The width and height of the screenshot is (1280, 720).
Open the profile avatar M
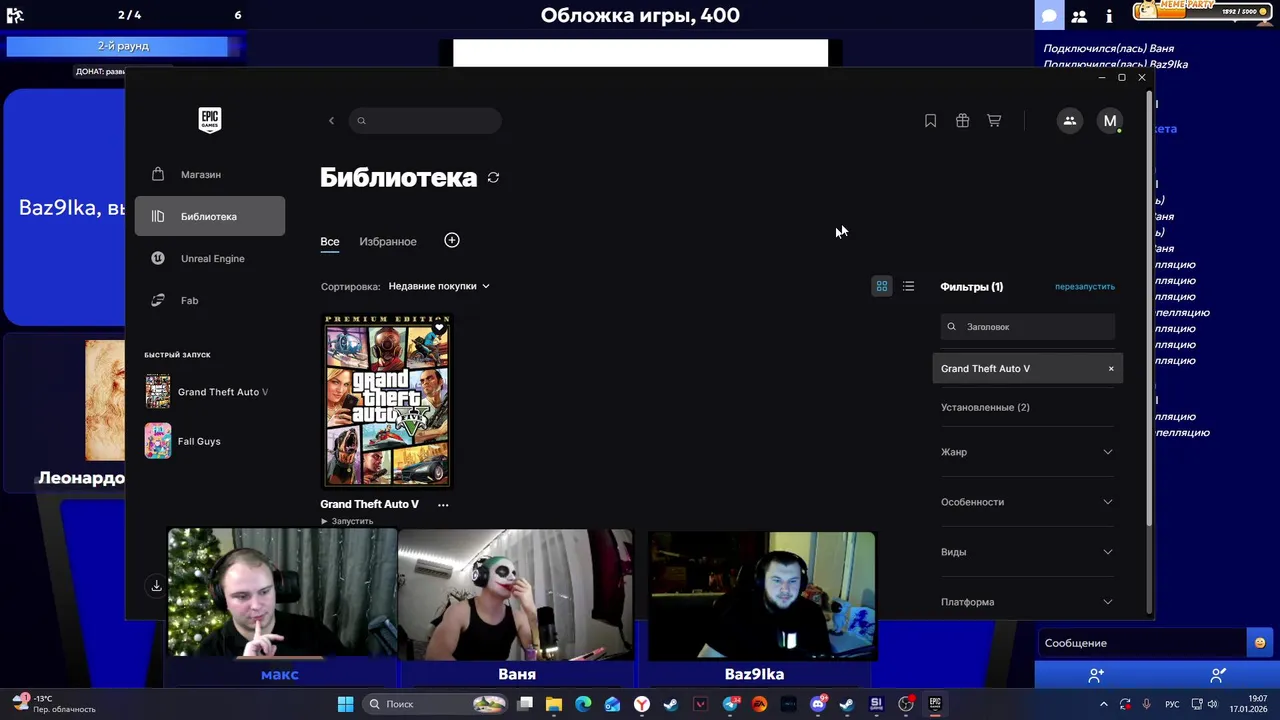(1109, 121)
